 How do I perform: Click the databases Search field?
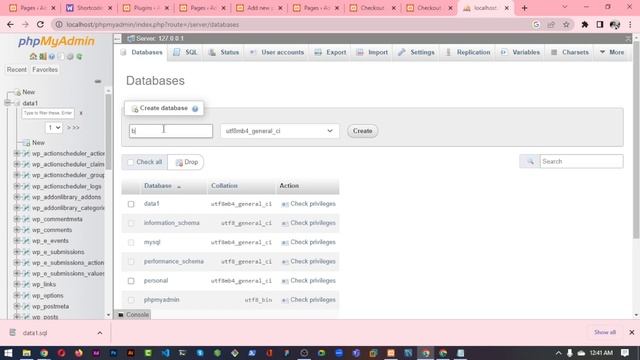[x=581, y=162]
